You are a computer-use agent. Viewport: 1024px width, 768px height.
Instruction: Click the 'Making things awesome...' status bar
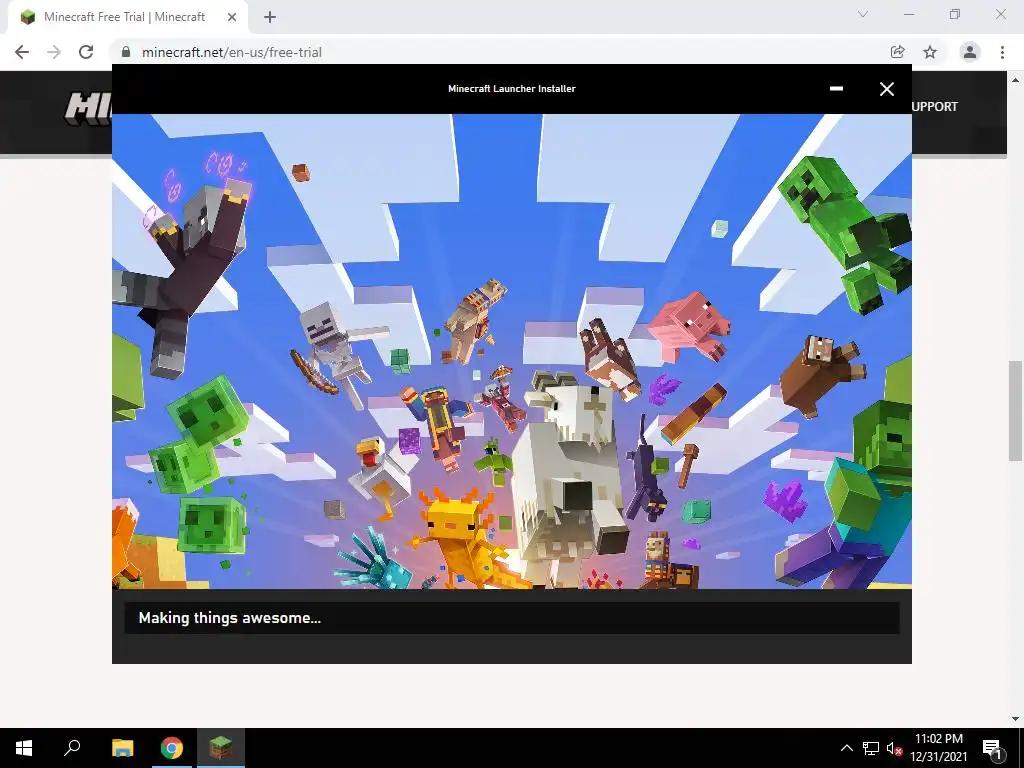[x=512, y=618]
